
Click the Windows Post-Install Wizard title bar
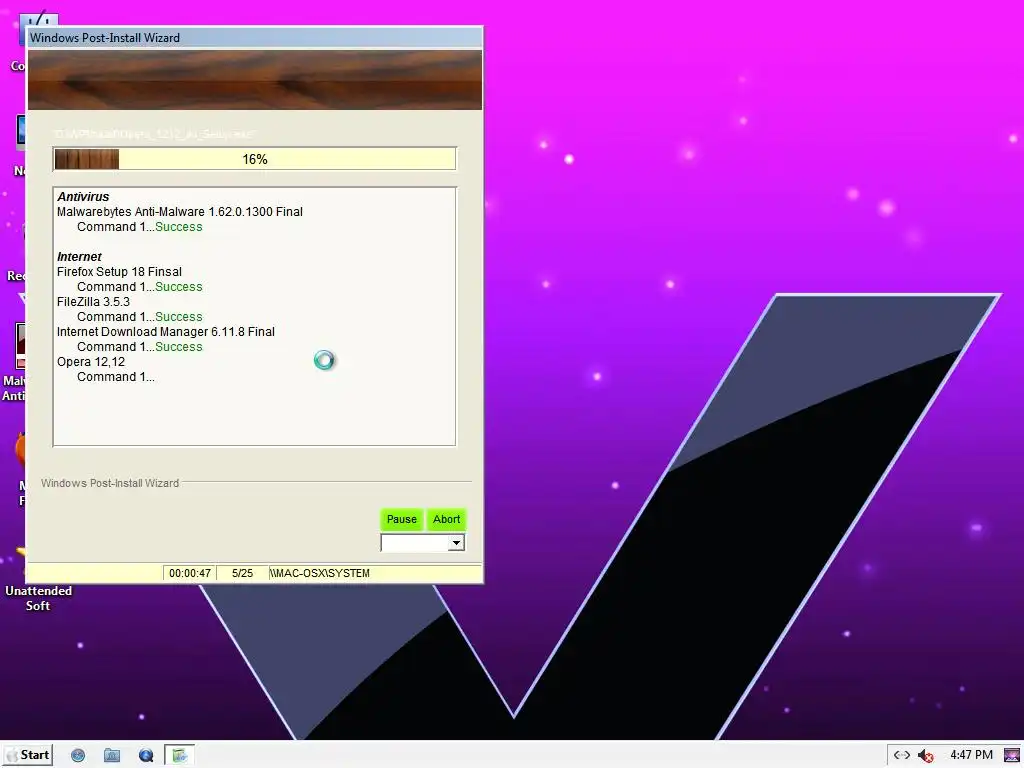pos(255,37)
